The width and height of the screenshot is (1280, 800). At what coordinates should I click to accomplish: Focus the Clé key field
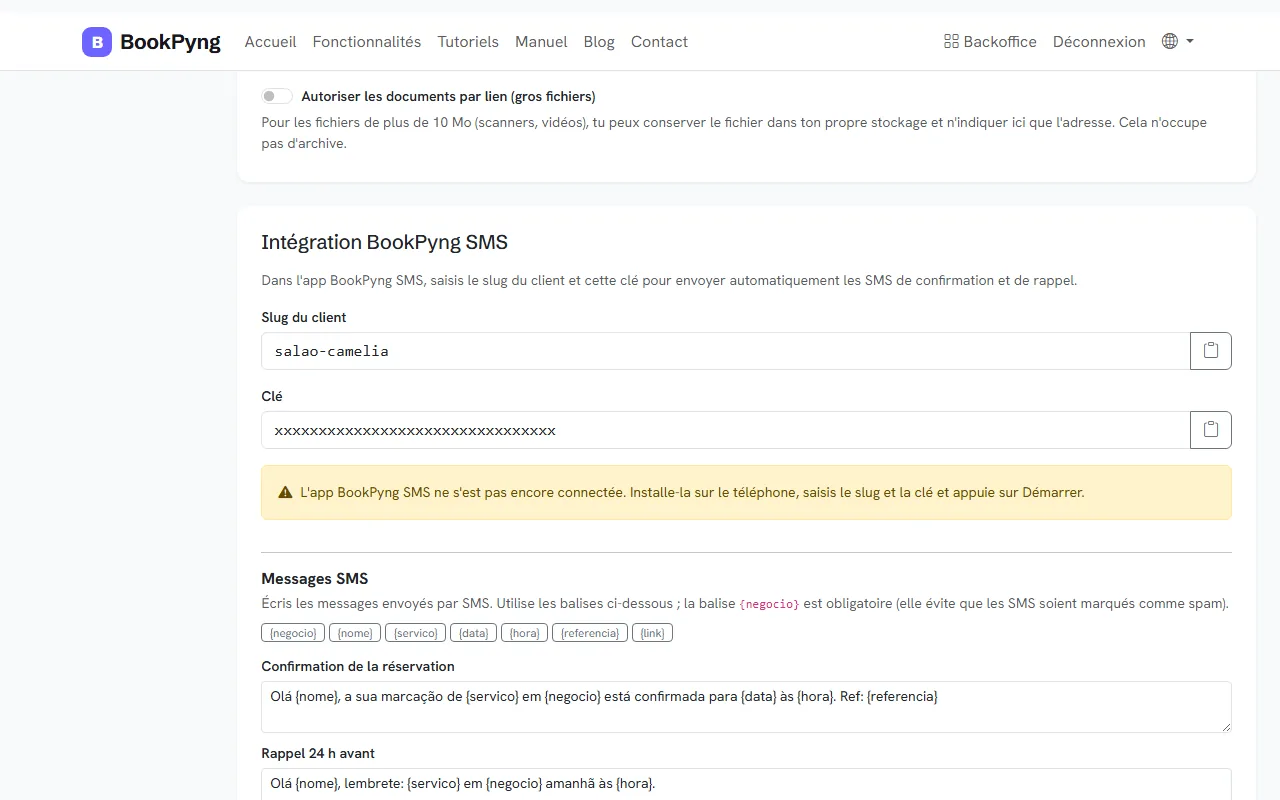point(726,430)
